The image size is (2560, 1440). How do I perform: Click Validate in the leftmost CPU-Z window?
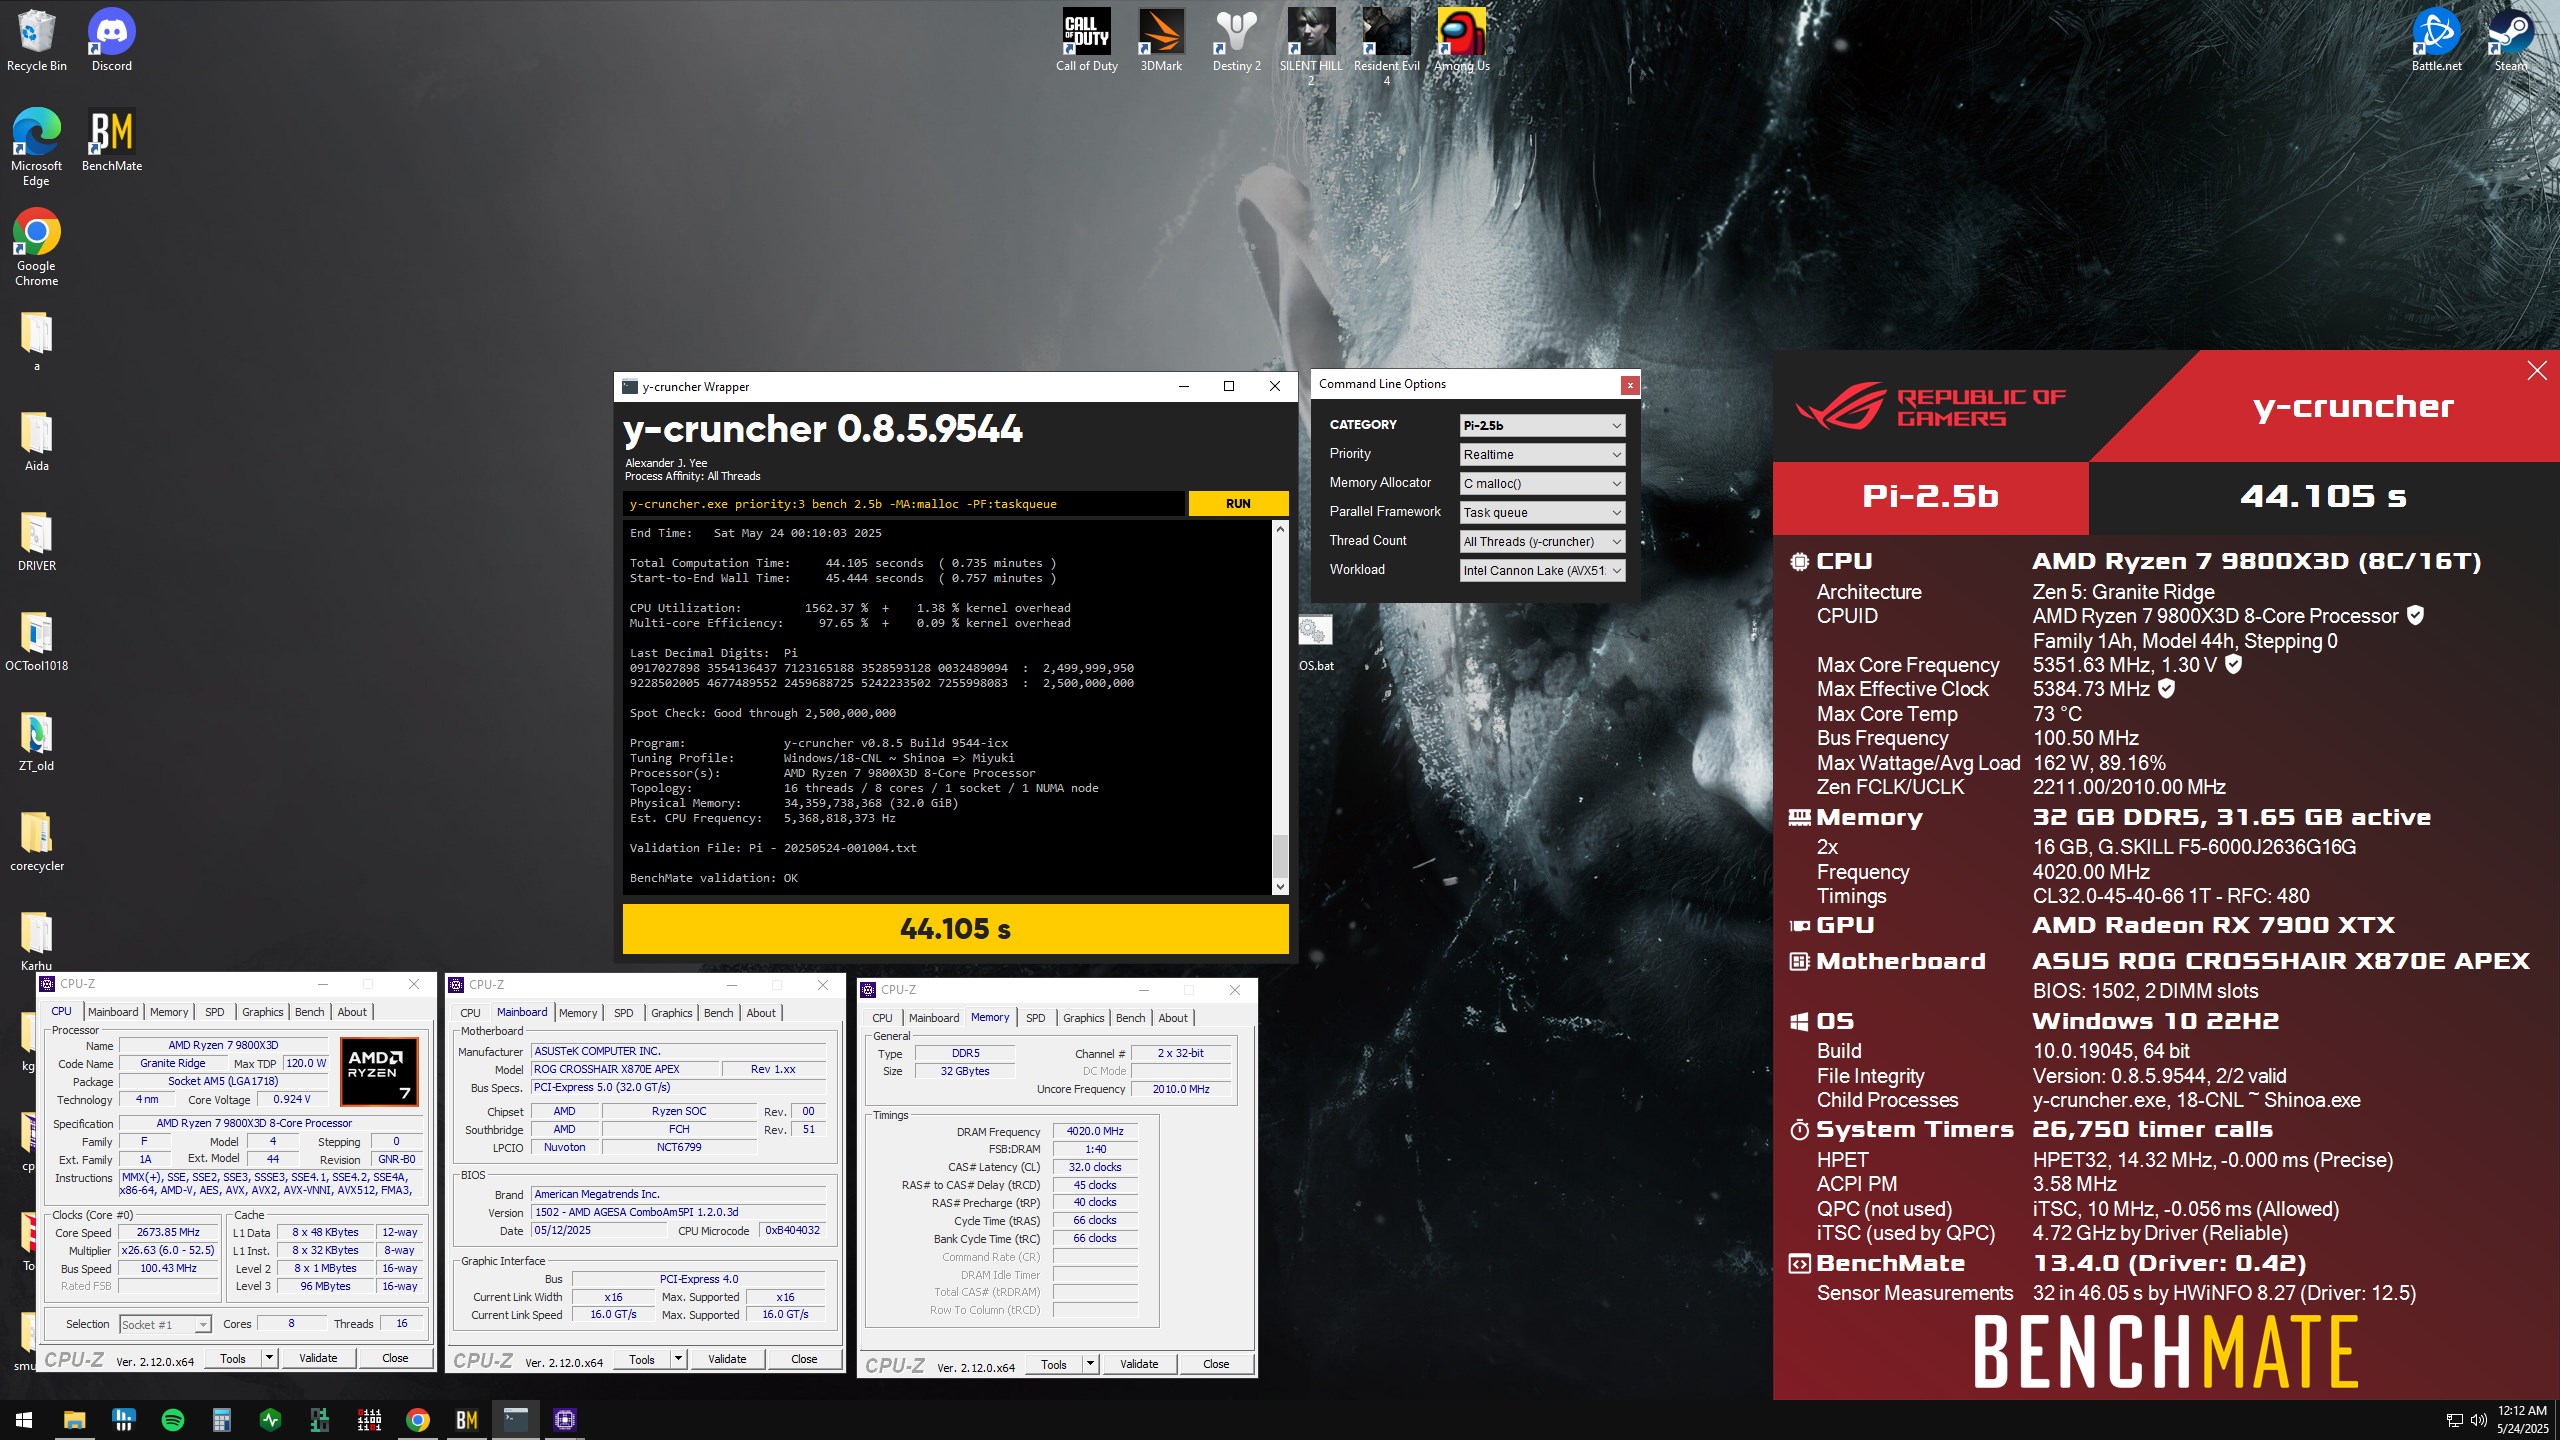coord(318,1358)
